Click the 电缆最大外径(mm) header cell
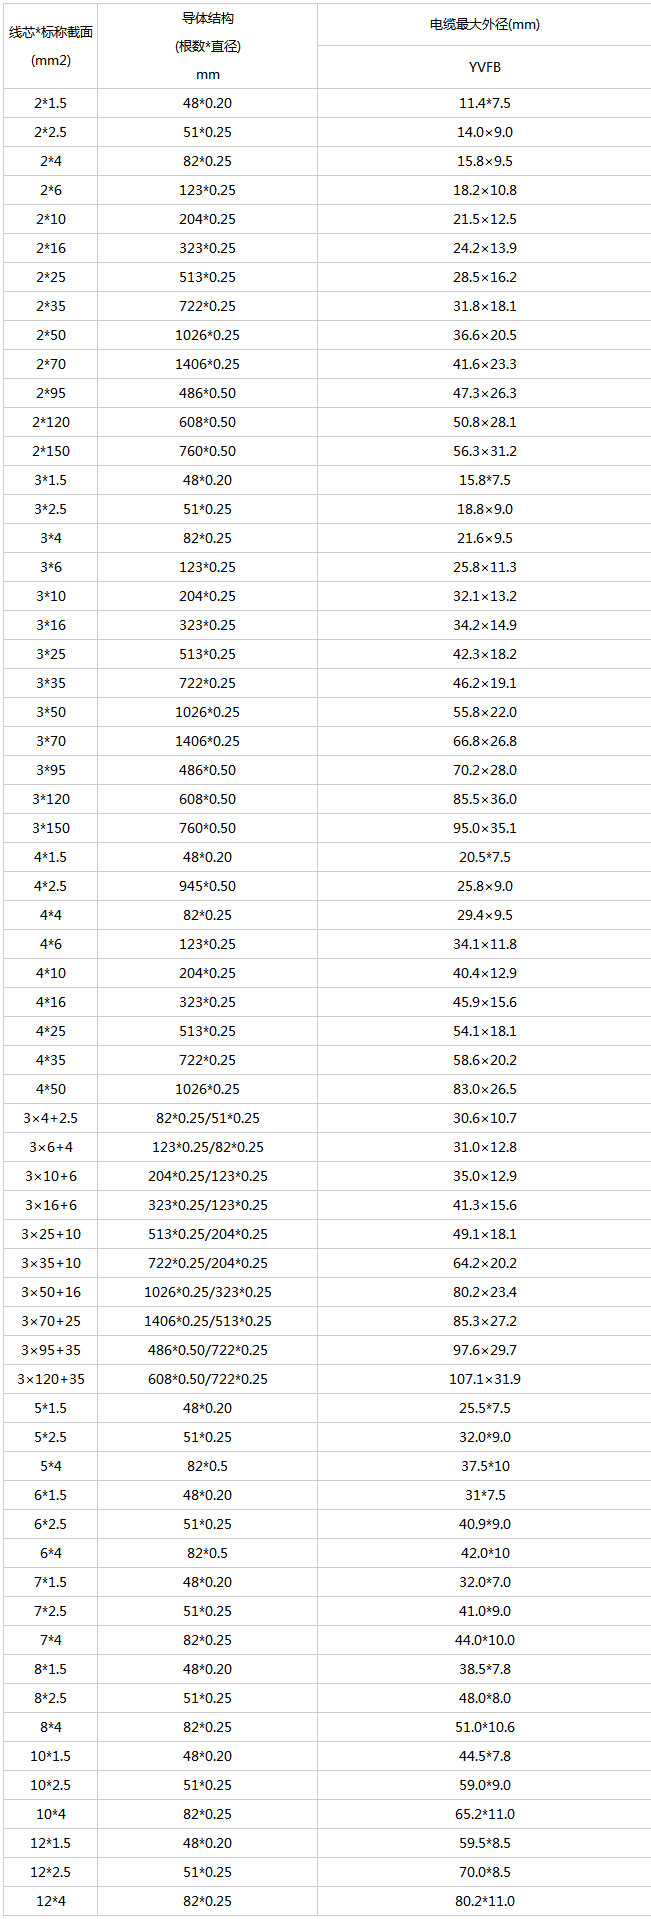Screen dimensions: 651x1919 484,24
